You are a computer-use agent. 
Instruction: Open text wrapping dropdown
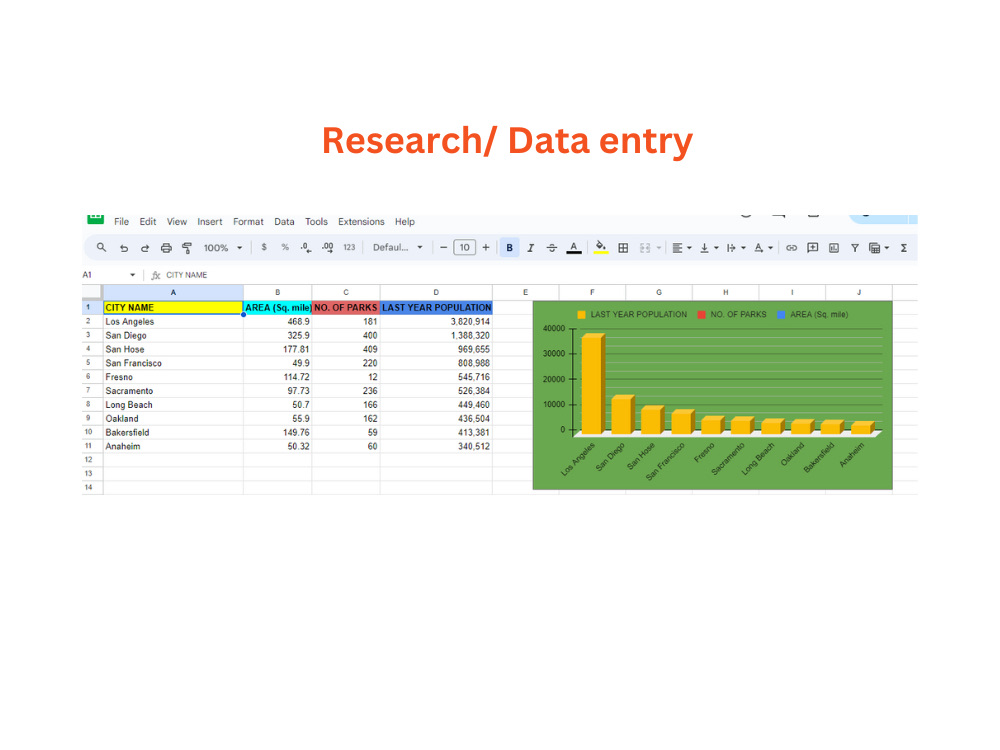pyautogui.click(x=736, y=248)
